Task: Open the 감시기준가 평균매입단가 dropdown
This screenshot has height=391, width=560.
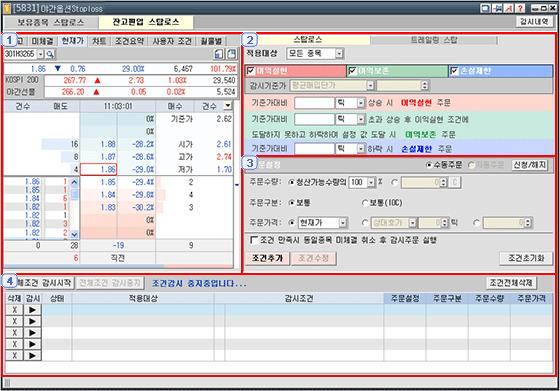Action: click(370, 86)
